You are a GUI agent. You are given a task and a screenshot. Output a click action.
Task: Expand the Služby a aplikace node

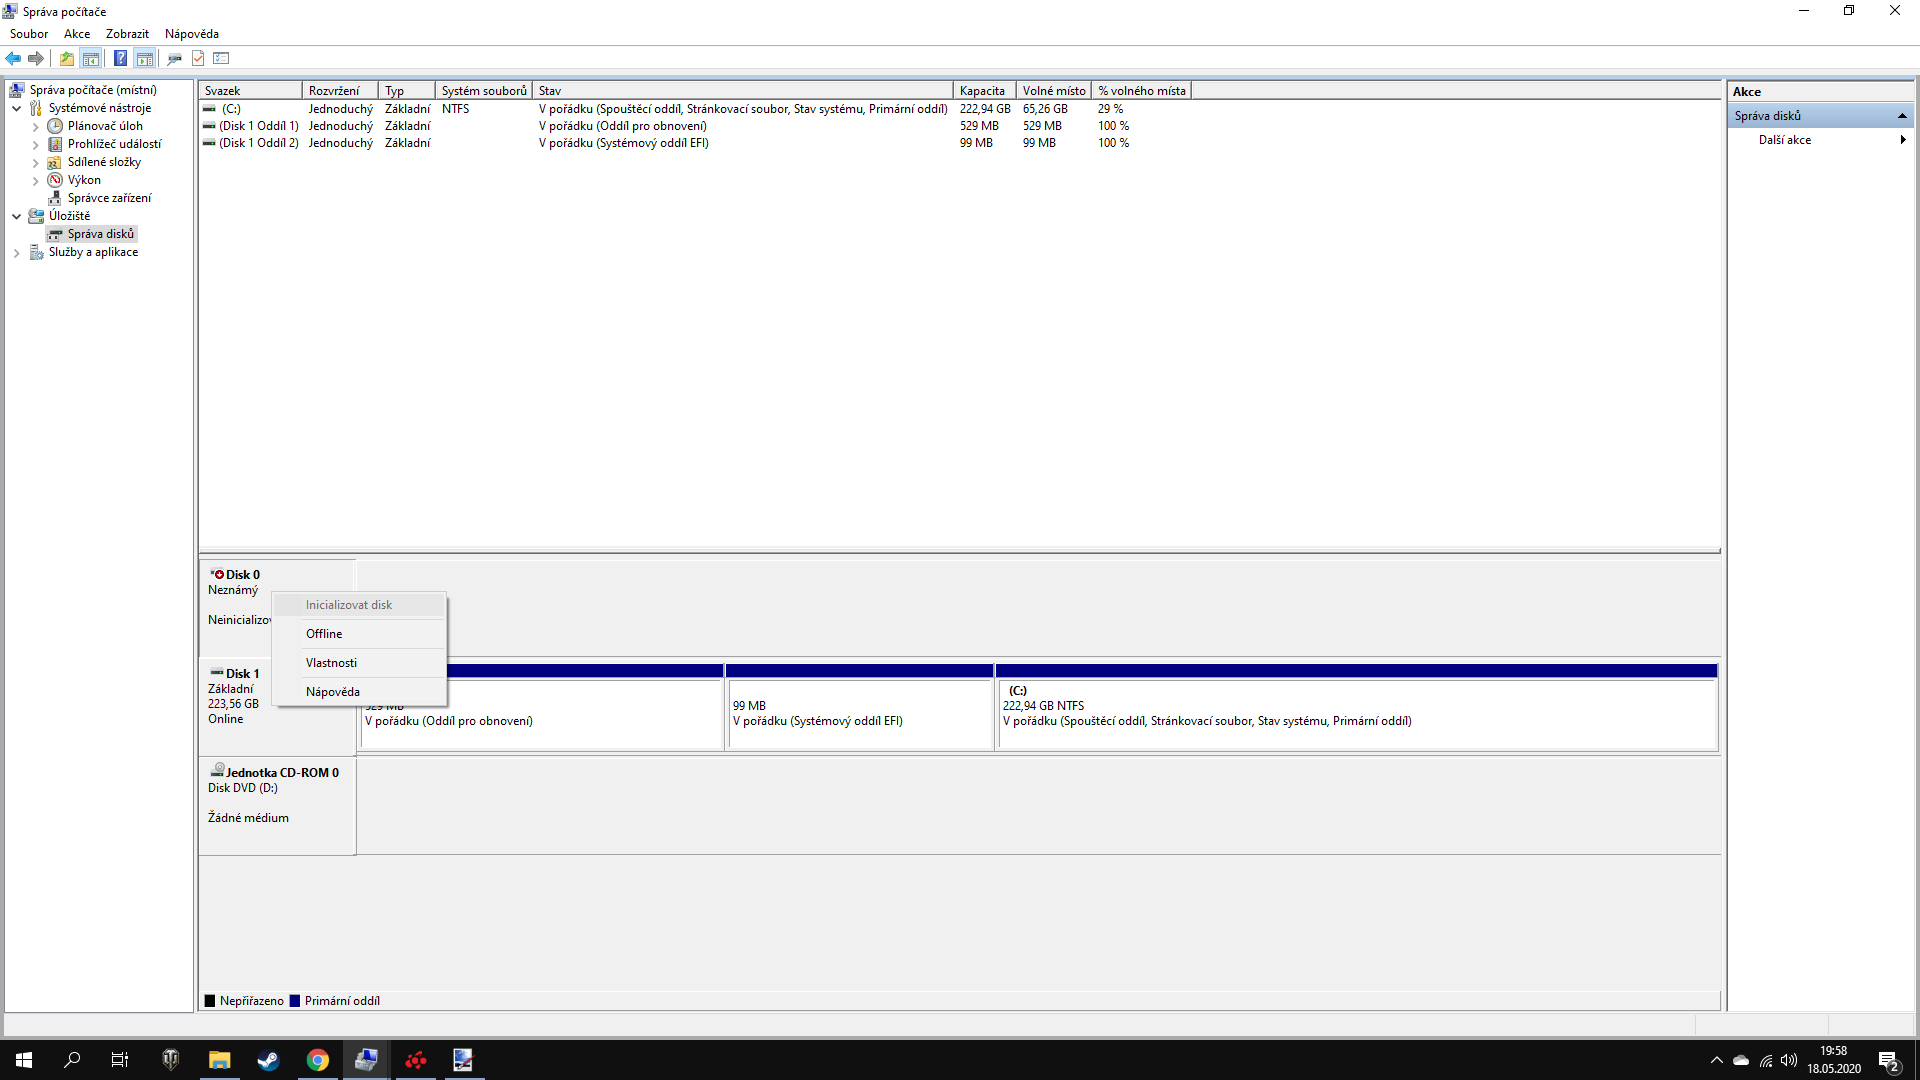17,253
